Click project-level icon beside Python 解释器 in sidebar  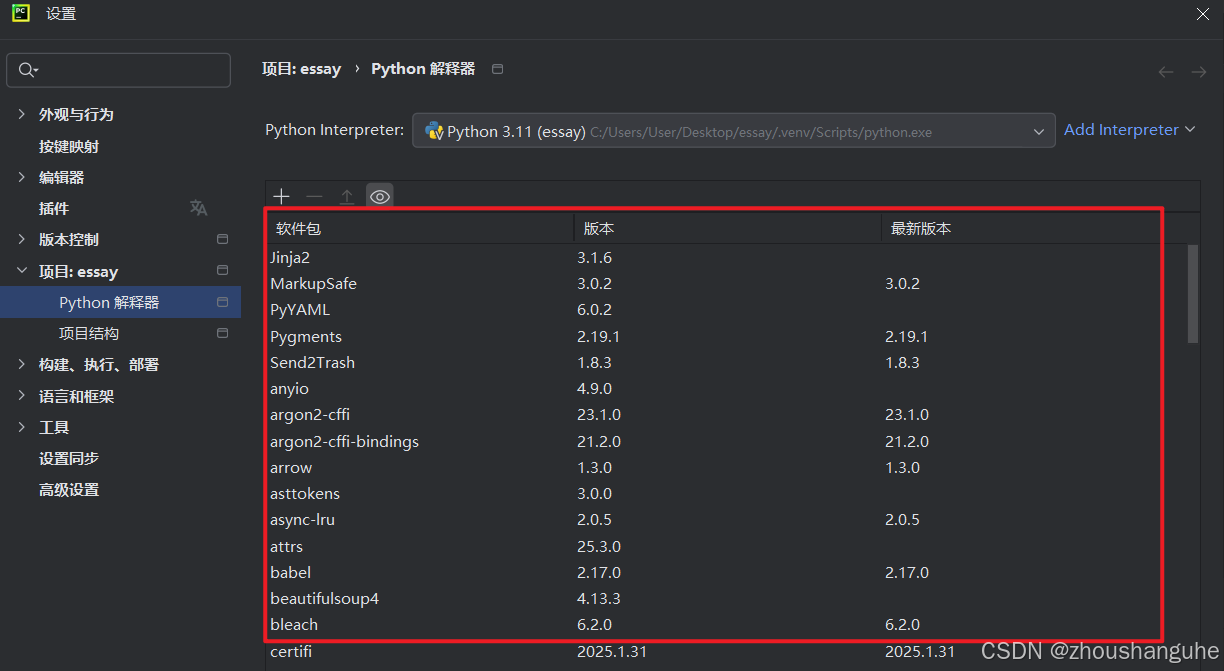point(222,302)
